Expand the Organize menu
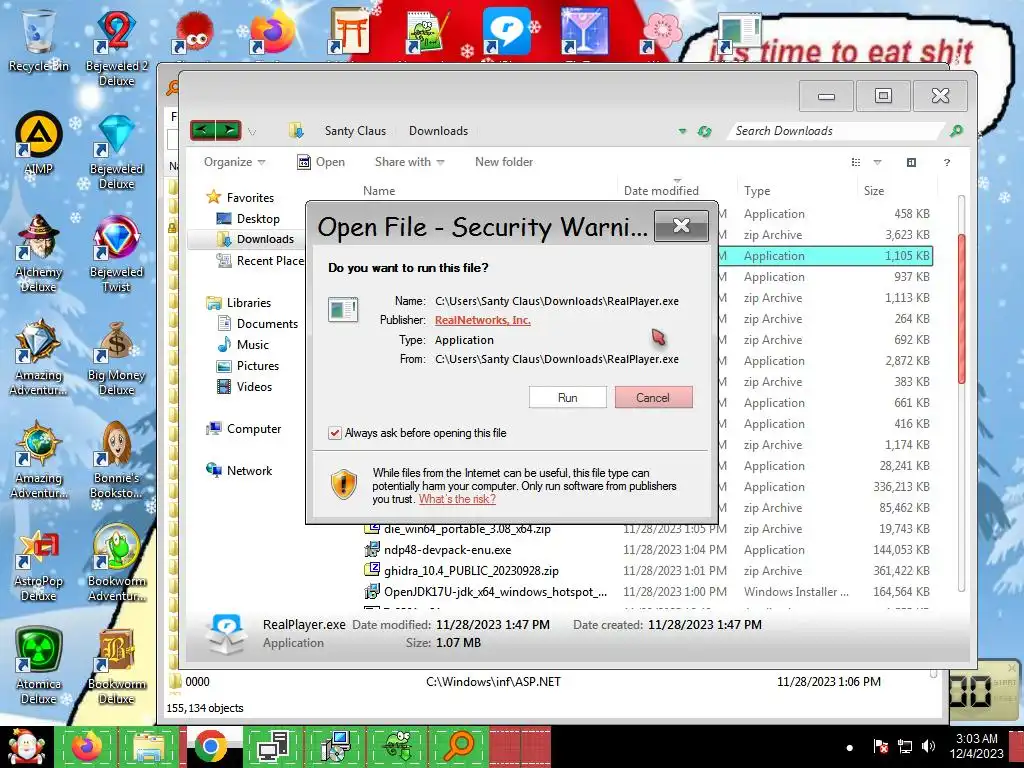Viewport: 1024px width, 768px height. click(x=234, y=162)
